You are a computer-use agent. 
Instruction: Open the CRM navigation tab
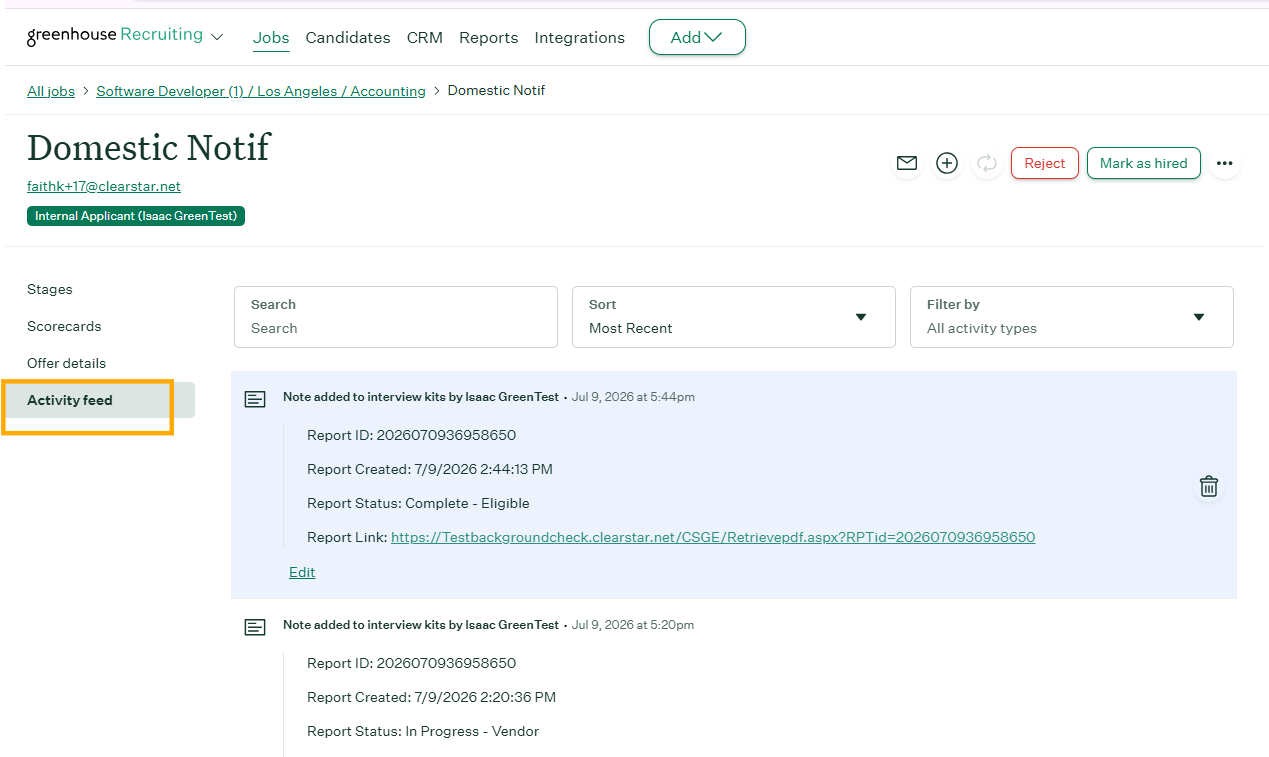coord(425,38)
